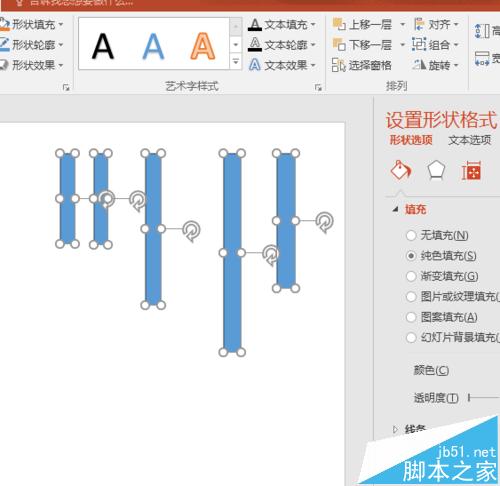
Task: Open the Text Effects dropdown arrow
Action: click(x=313, y=65)
